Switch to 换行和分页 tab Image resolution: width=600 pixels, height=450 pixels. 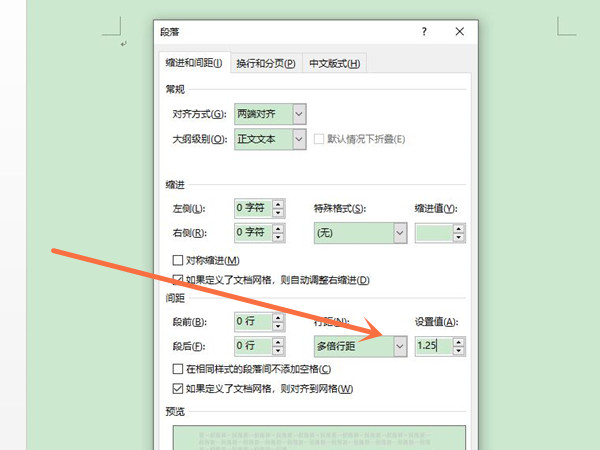click(x=265, y=64)
